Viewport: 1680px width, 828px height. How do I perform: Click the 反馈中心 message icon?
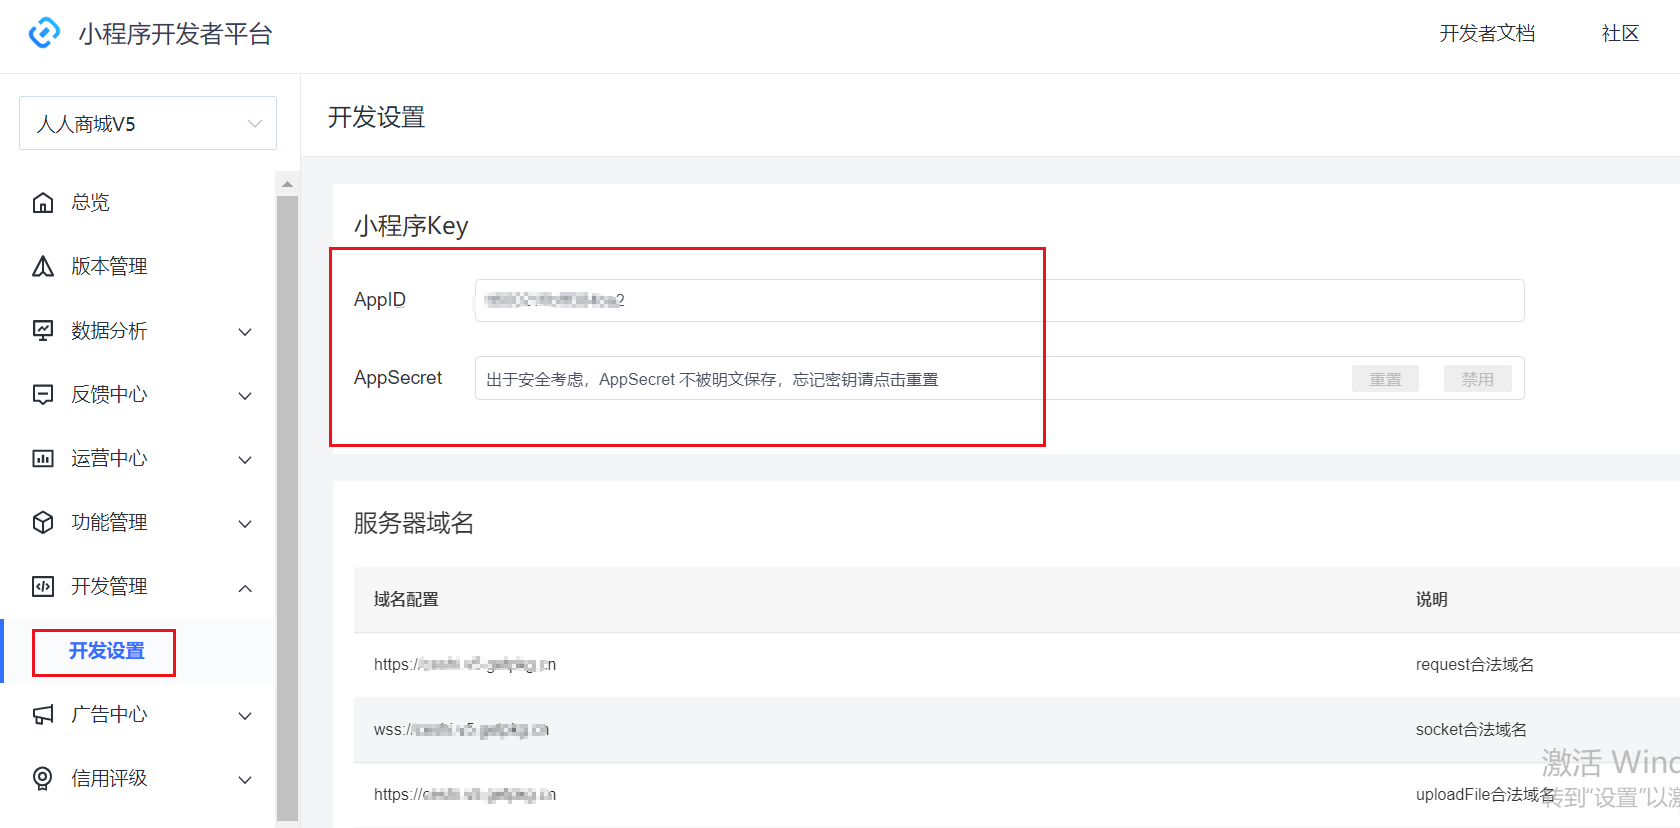pyautogui.click(x=43, y=394)
